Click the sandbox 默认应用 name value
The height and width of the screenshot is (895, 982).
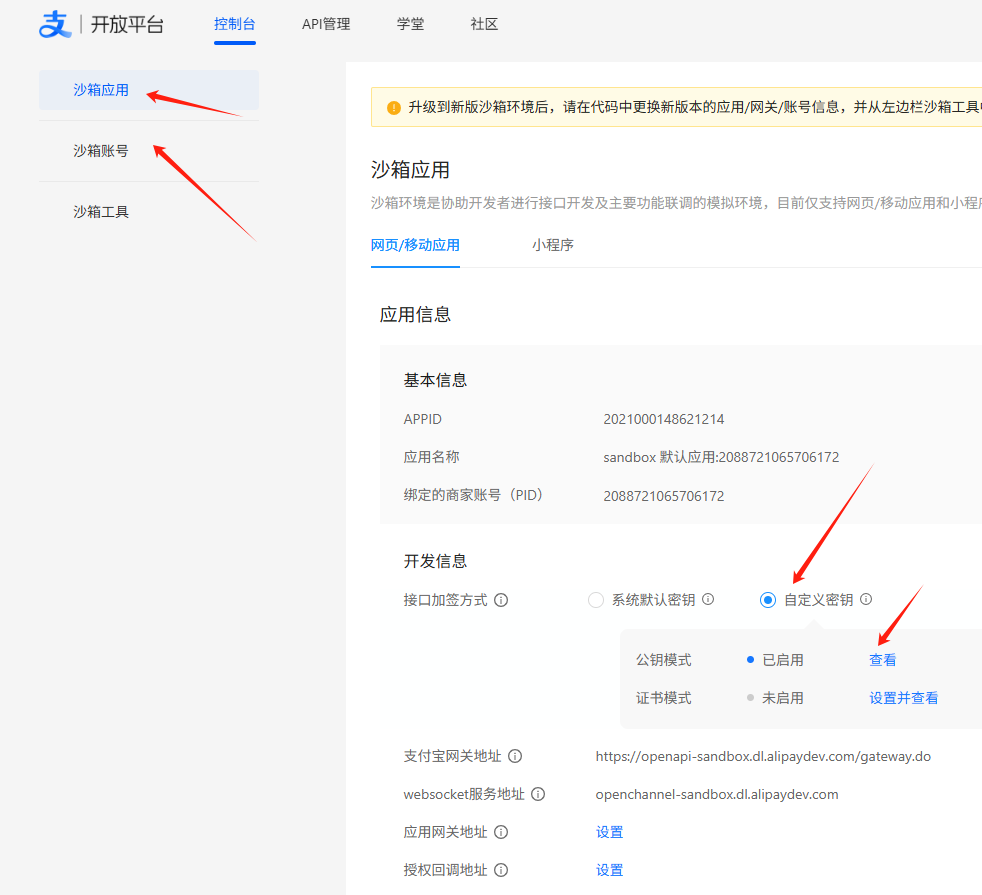click(721, 457)
